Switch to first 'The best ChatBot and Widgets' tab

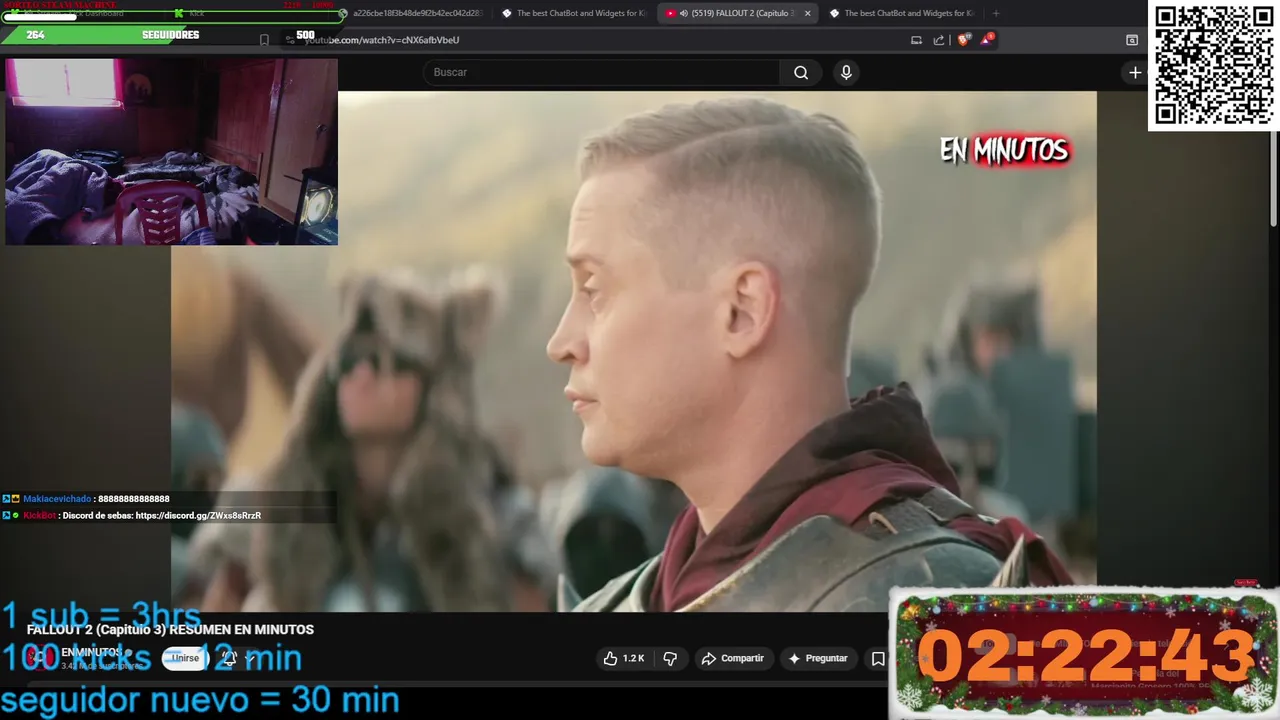tap(574, 13)
